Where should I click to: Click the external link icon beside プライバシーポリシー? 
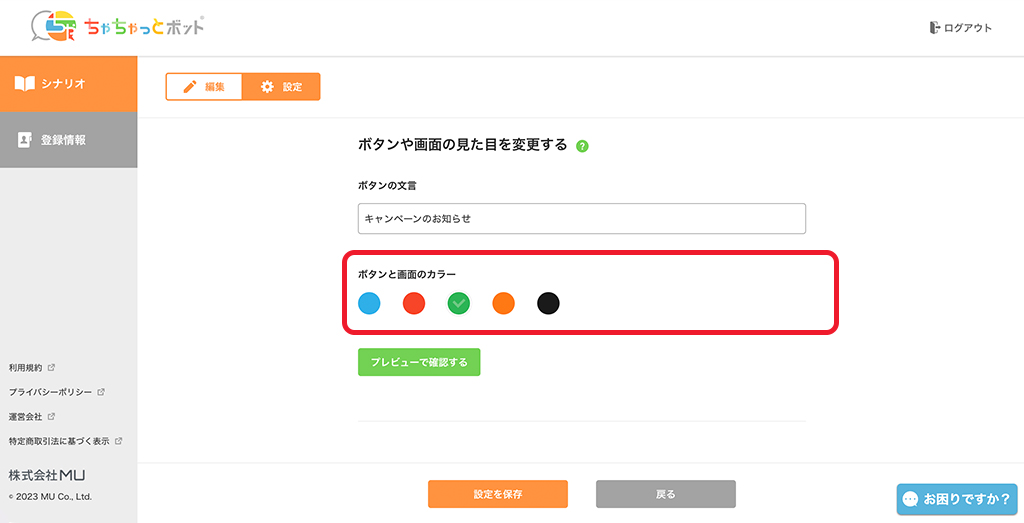tap(101, 392)
